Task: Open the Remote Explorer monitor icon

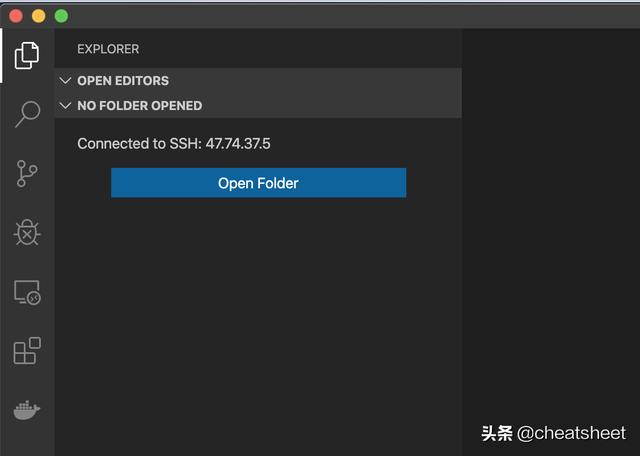Action: (x=27, y=292)
